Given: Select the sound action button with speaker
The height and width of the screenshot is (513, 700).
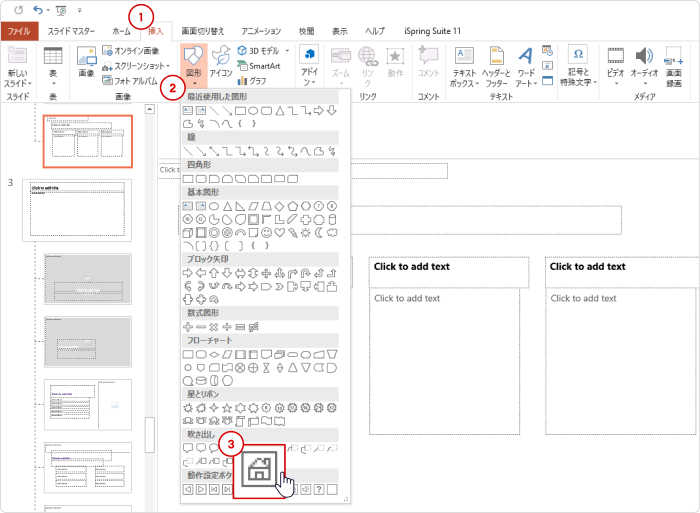Looking at the screenshot, I should (x=306, y=489).
